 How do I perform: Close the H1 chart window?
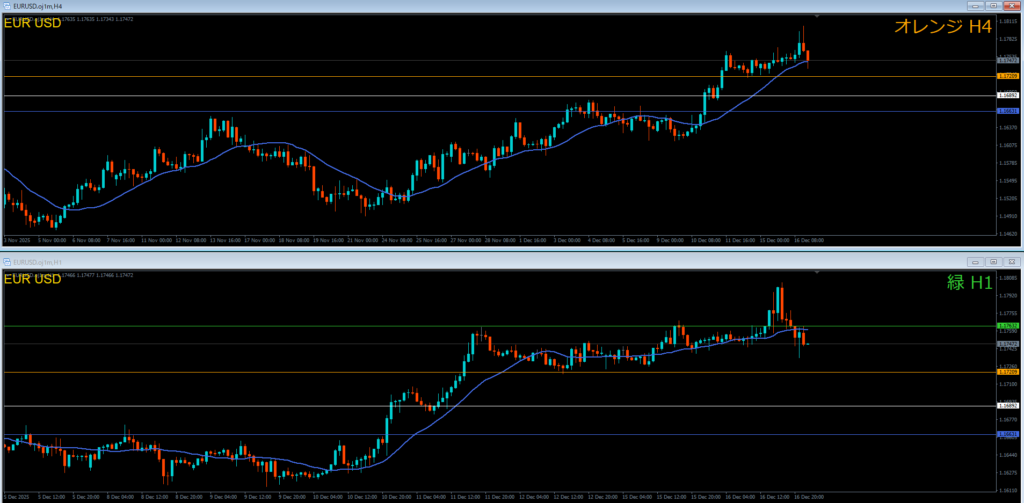point(1011,262)
